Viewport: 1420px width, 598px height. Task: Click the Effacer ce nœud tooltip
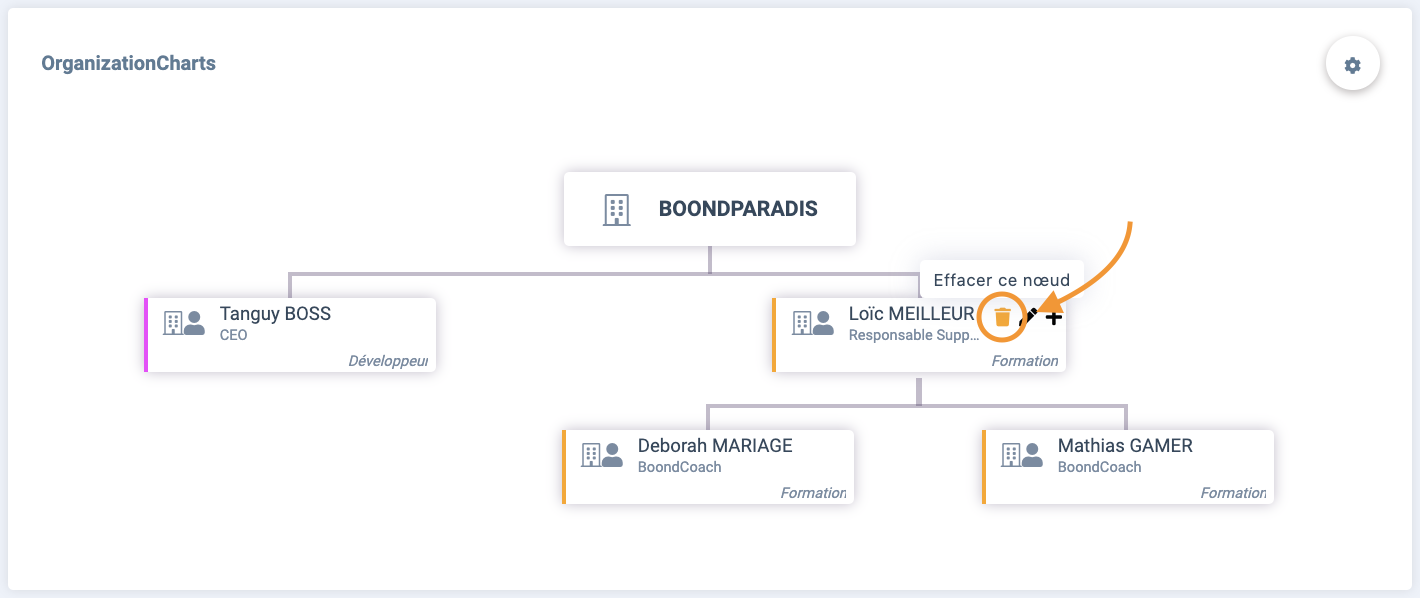1002,280
